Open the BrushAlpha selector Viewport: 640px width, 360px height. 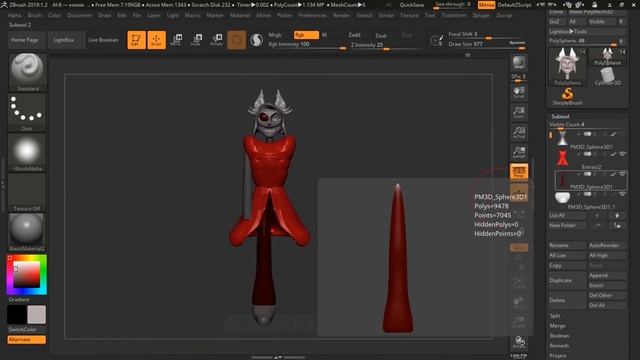pyautogui.click(x=27, y=152)
